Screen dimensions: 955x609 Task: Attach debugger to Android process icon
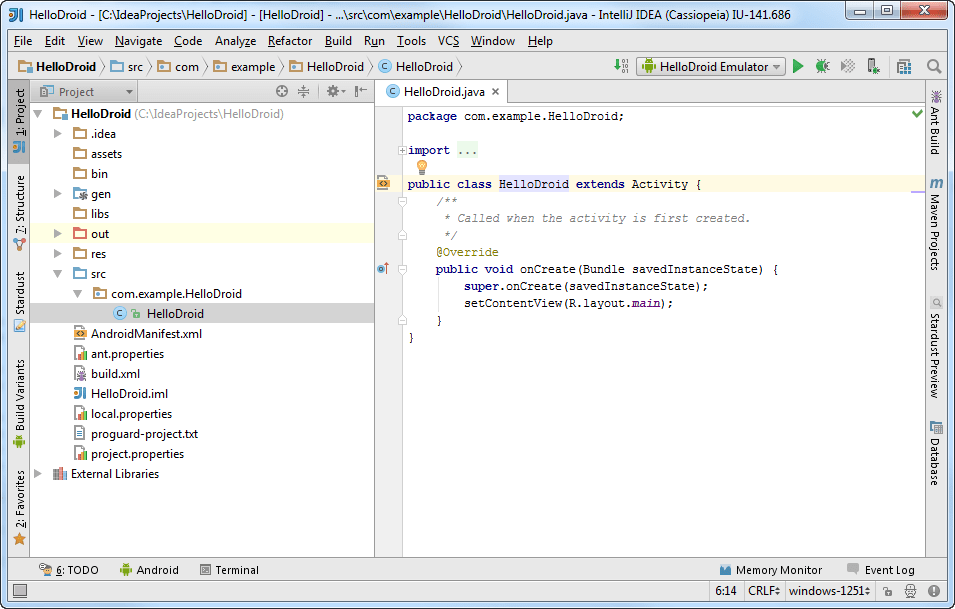[x=873, y=66]
